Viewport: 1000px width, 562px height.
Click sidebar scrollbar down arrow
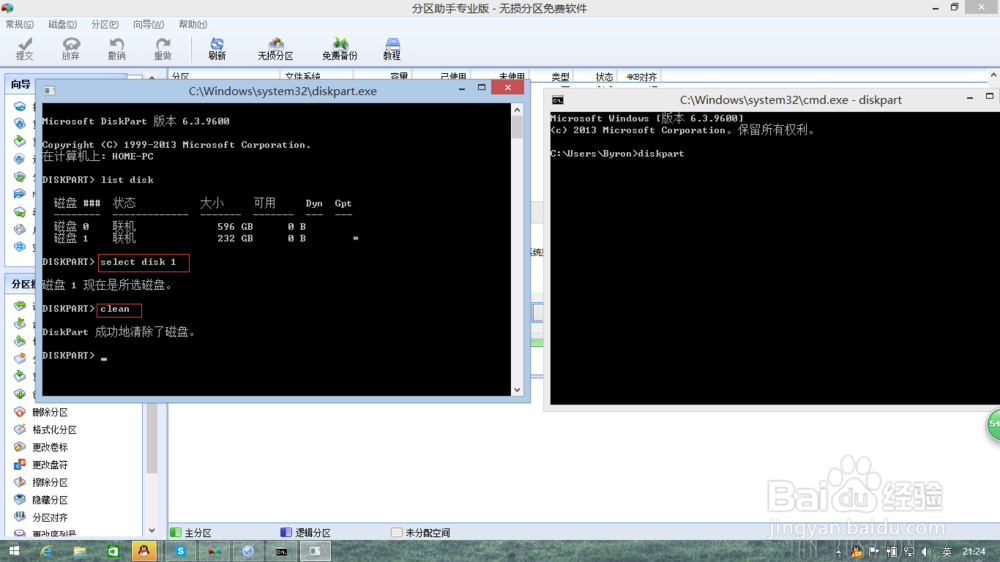click(x=152, y=530)
